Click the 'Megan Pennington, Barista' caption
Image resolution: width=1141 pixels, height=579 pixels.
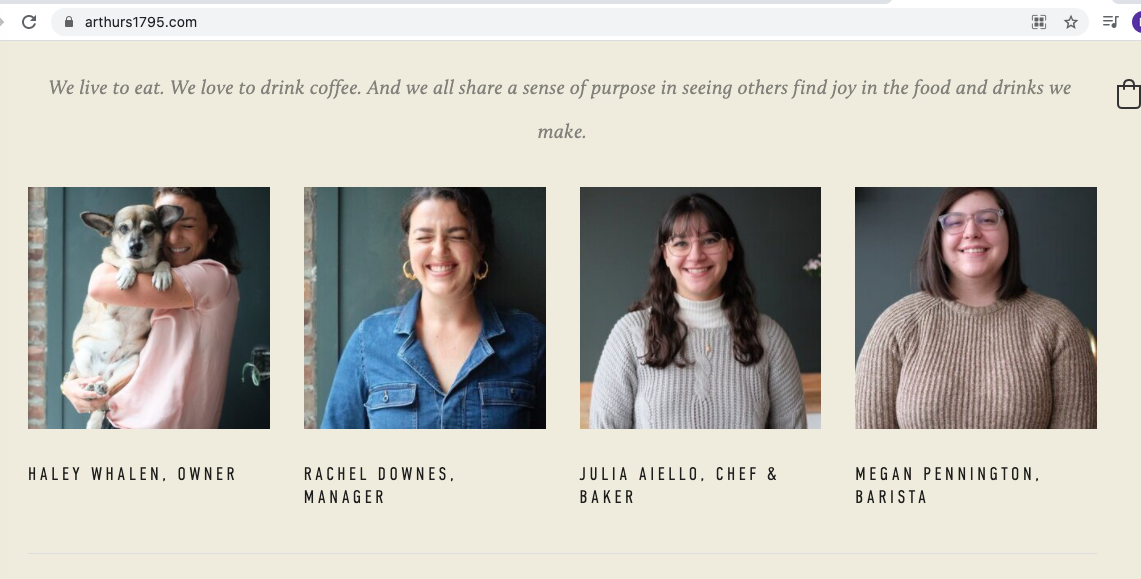[948, 485]
